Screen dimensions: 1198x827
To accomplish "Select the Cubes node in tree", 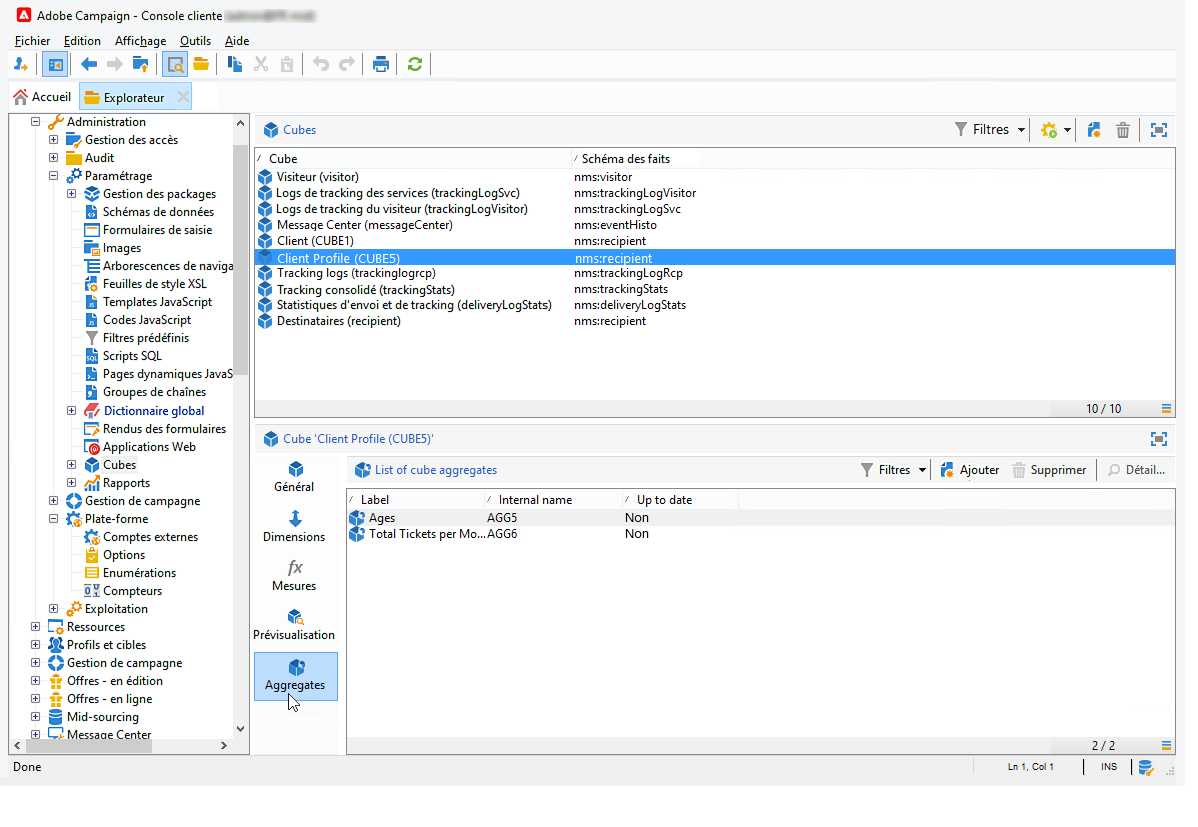I will coord(119,465).
